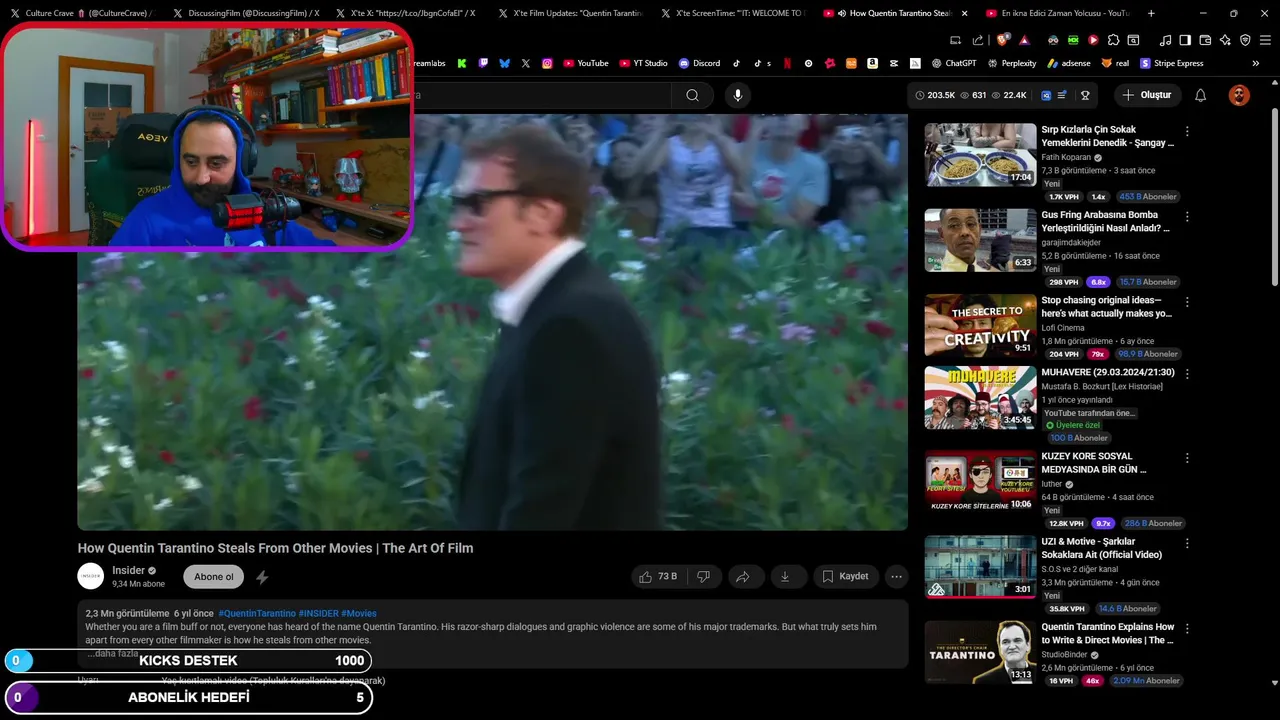Open Amazon bookmark icon
Image resolution: width=1280 pixels, height=720 pixels.
[x=872, y=63]
